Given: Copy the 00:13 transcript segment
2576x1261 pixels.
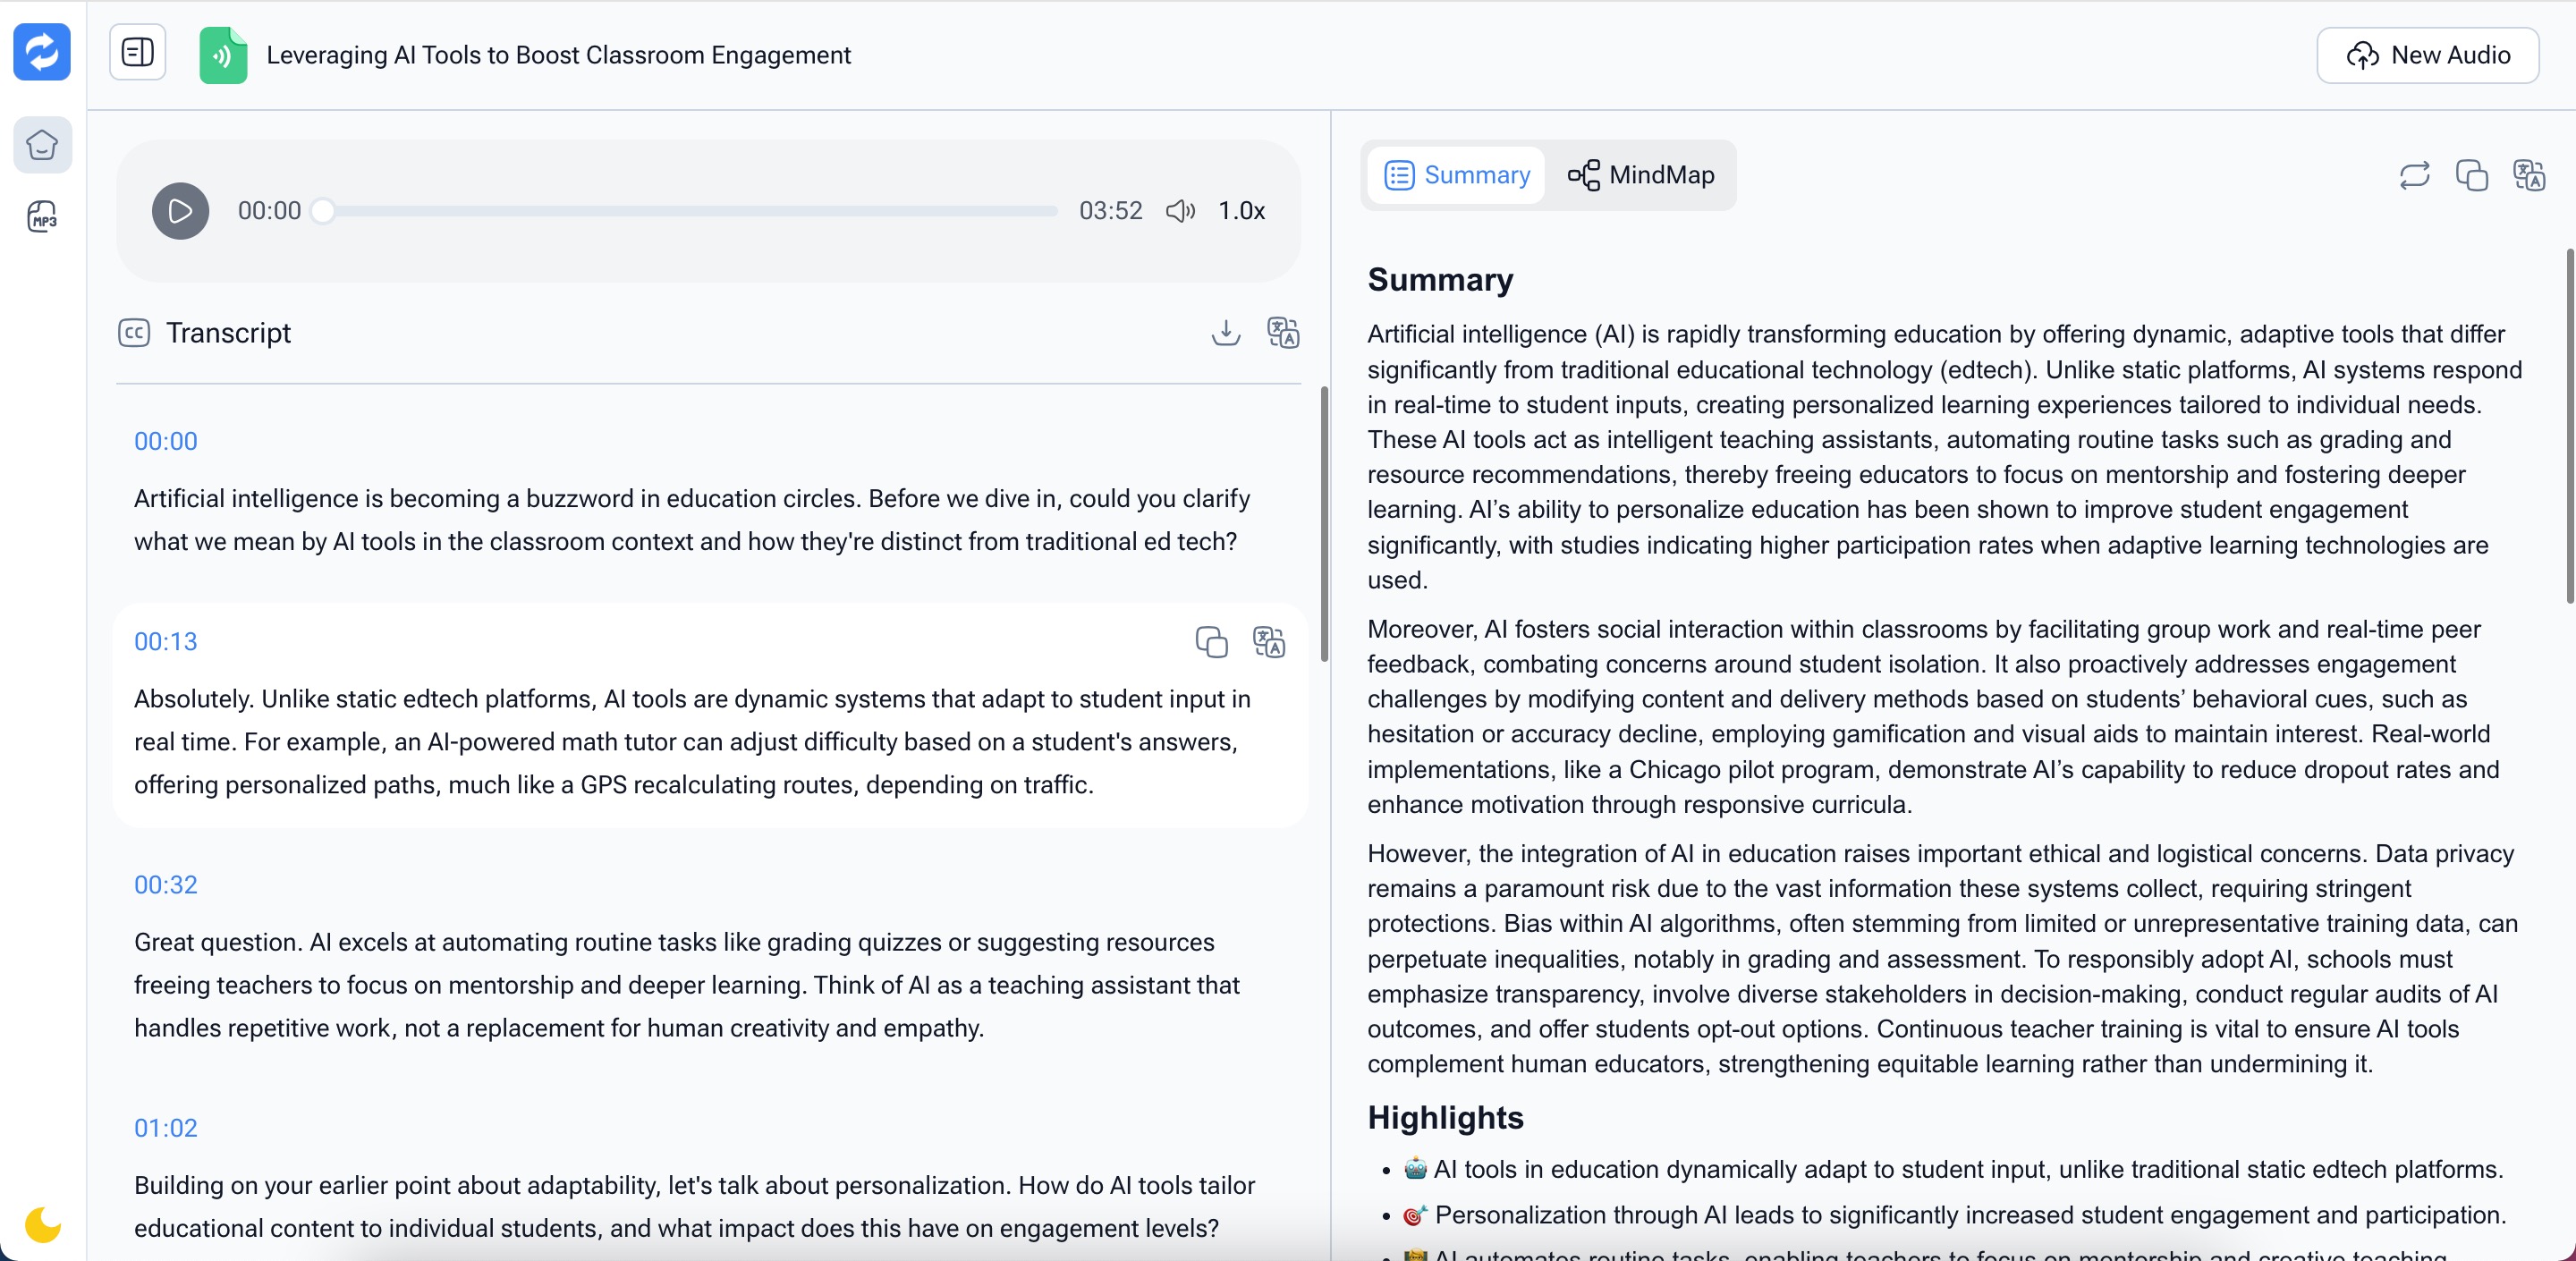Looking at the screenshot, I should 1211,642.
